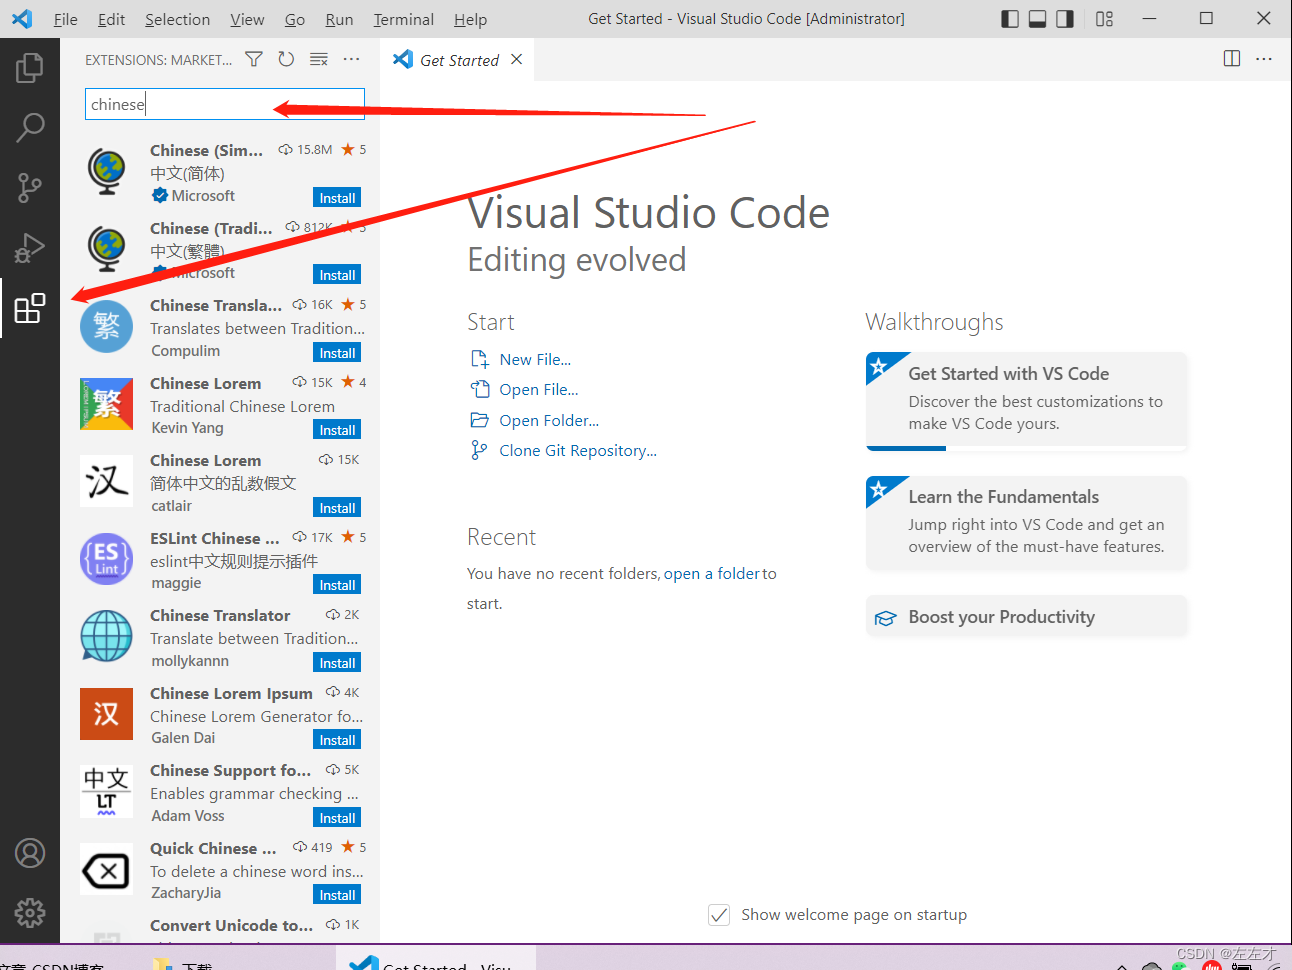Toggle secondary side bar layout icon
The height and width of the screenshot is (970, 1292).
click(1065, 19)
